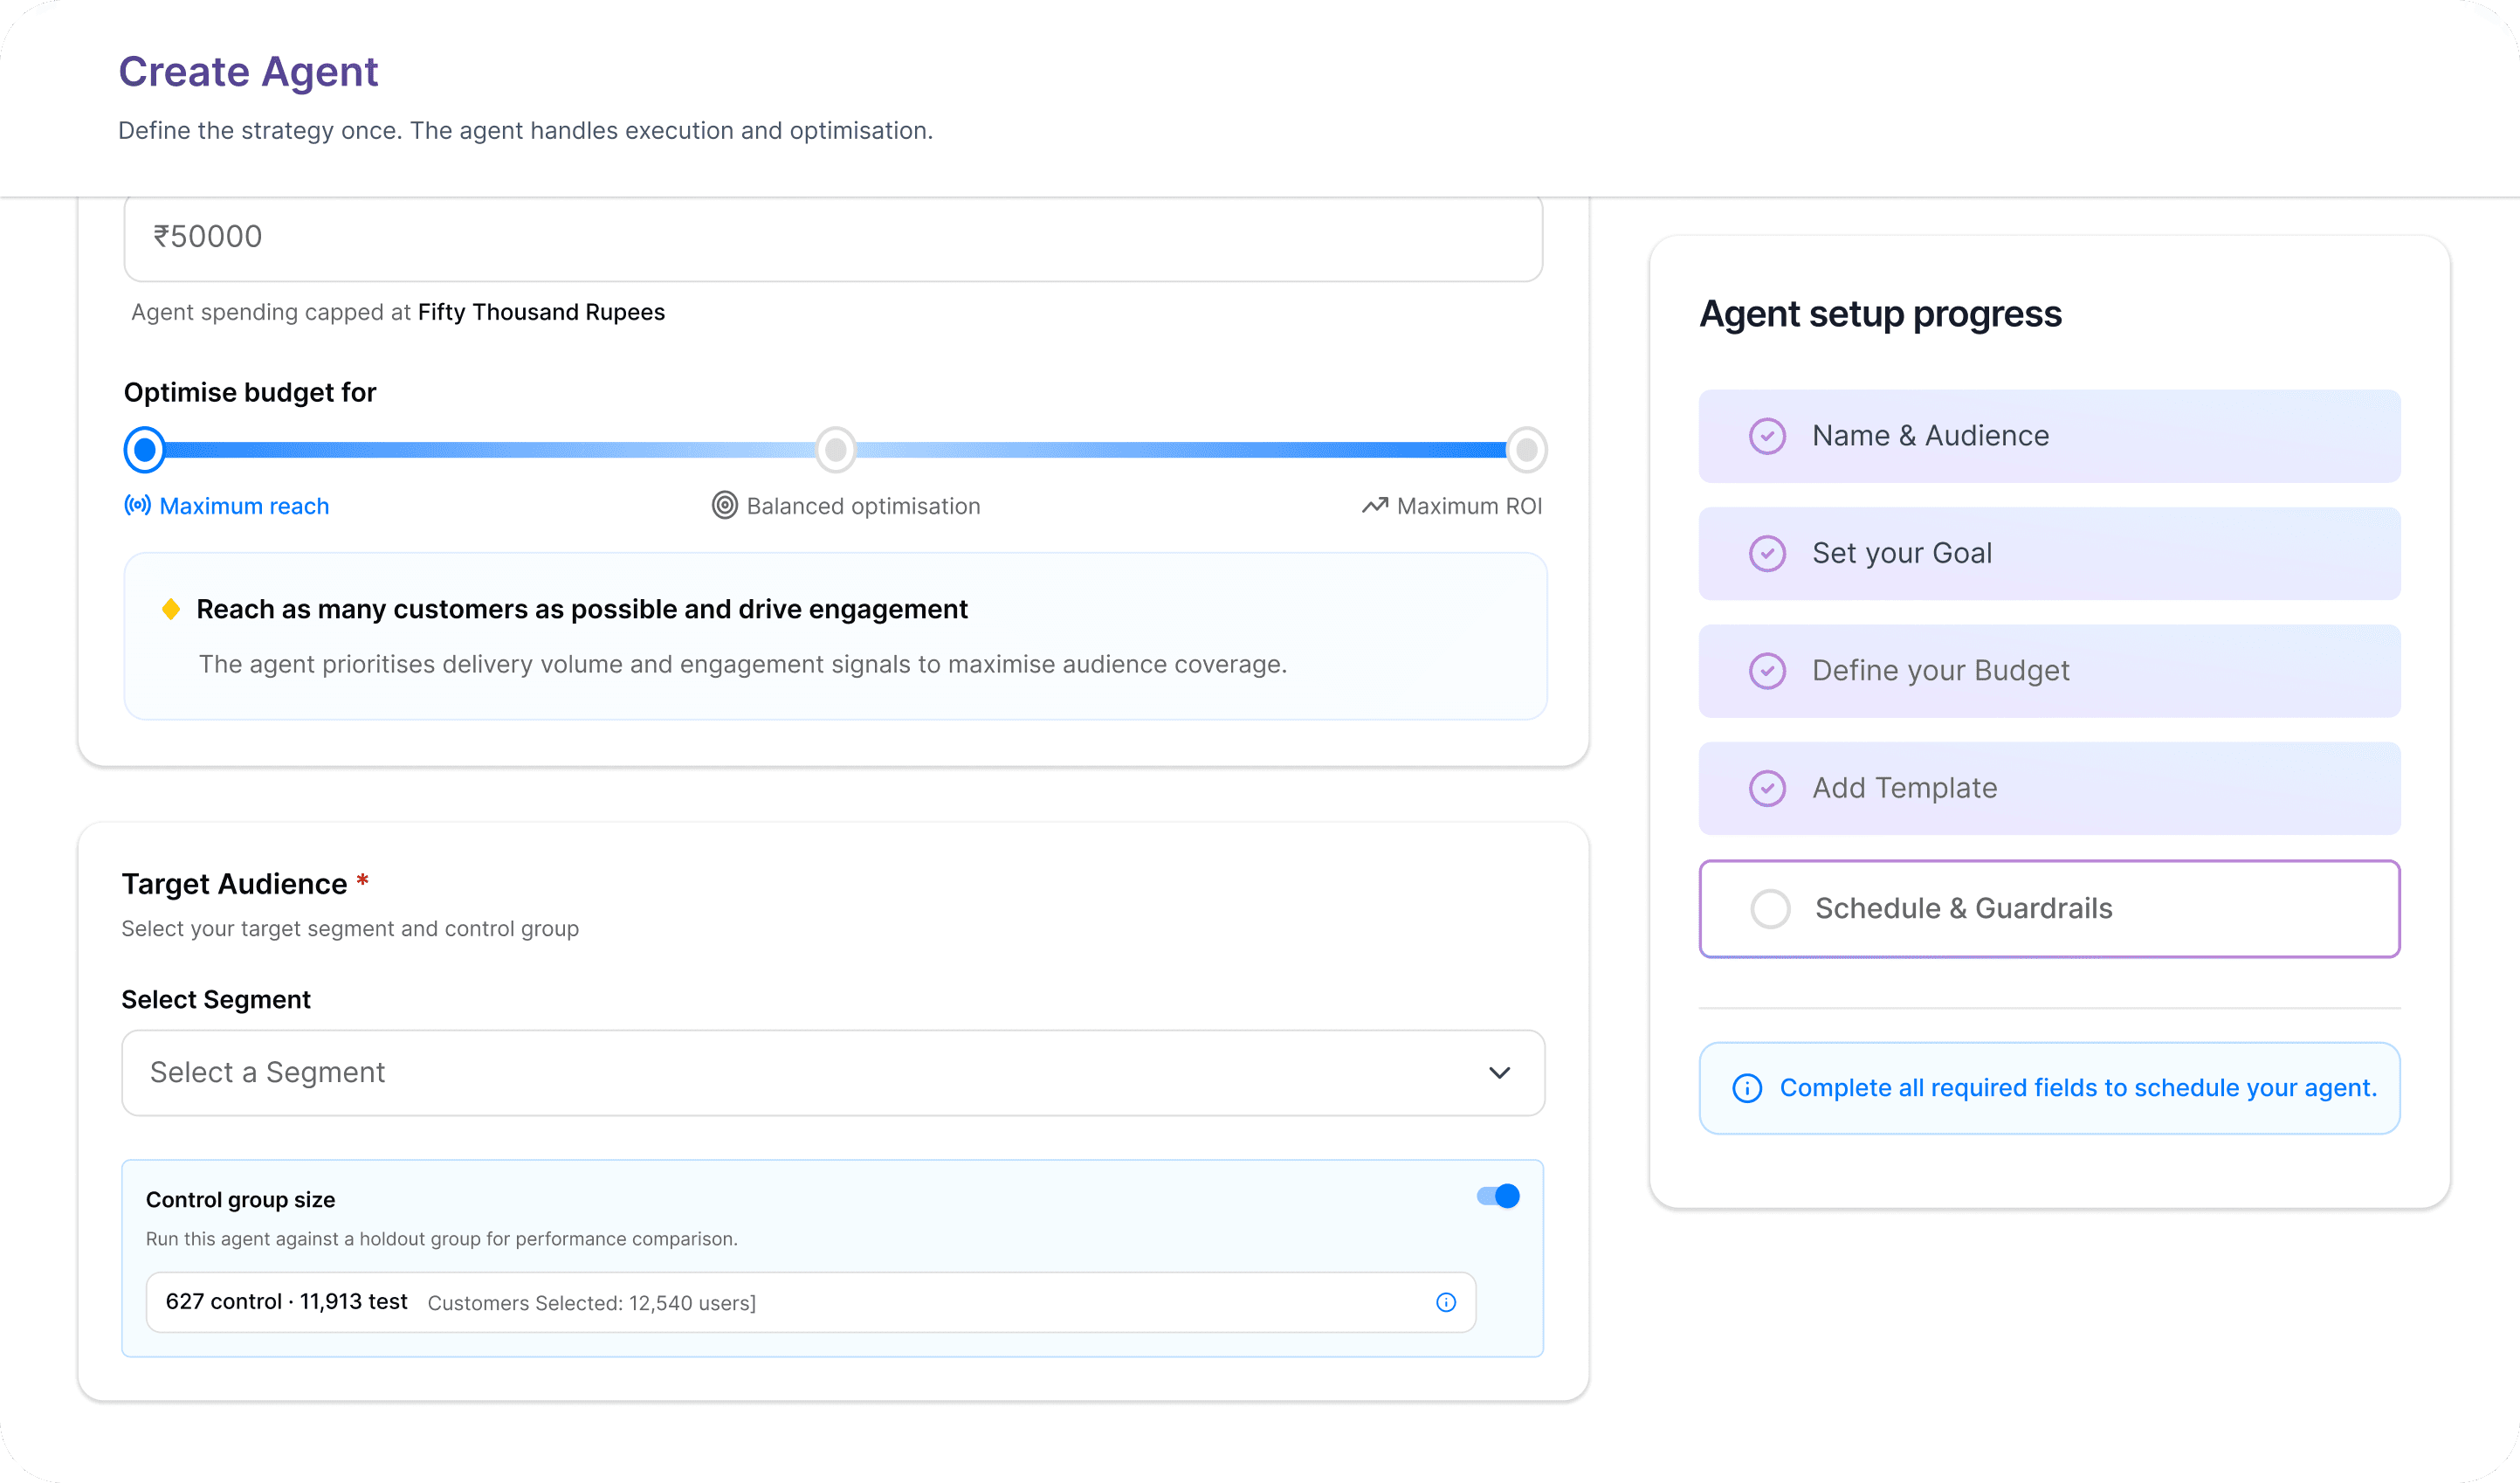Image resolution: width=2520 pixels, height=1483 pixels.
Task: Click the ₹50000 budget input field
Action: [x=832, y=237]
